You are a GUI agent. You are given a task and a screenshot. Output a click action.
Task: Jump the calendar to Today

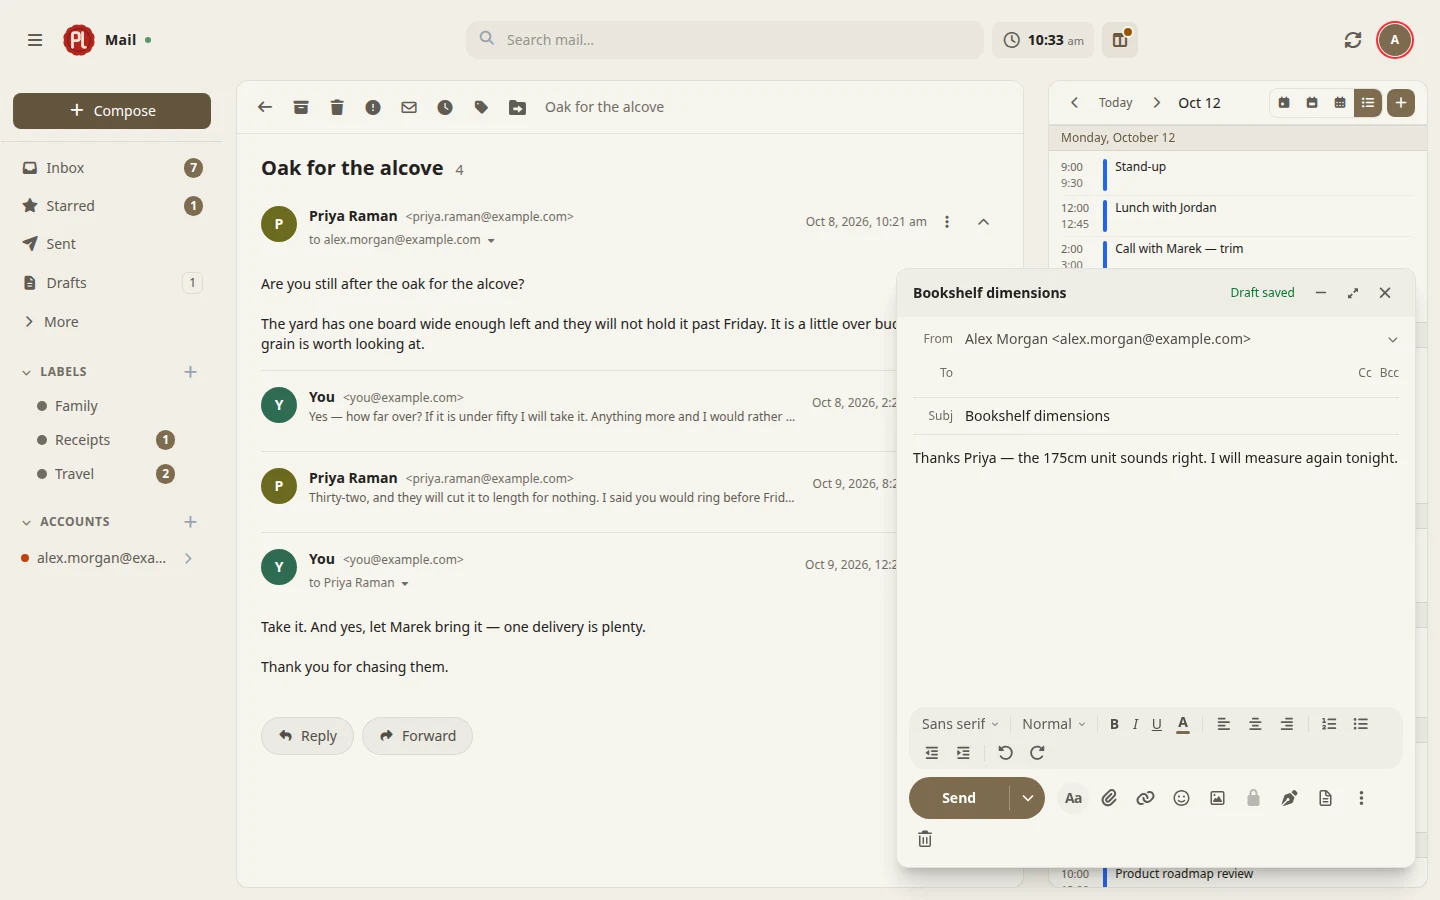pos(1115,103)
